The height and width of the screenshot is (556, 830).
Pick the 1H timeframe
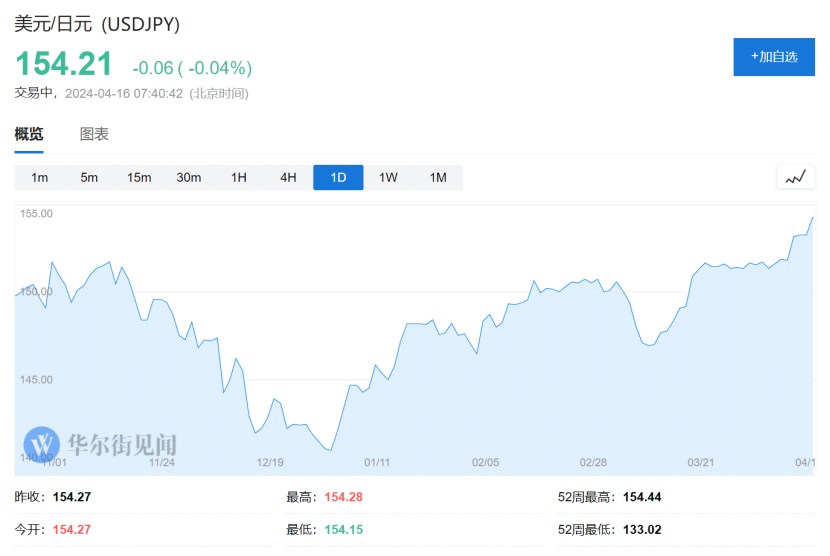[x=239, y=178]
